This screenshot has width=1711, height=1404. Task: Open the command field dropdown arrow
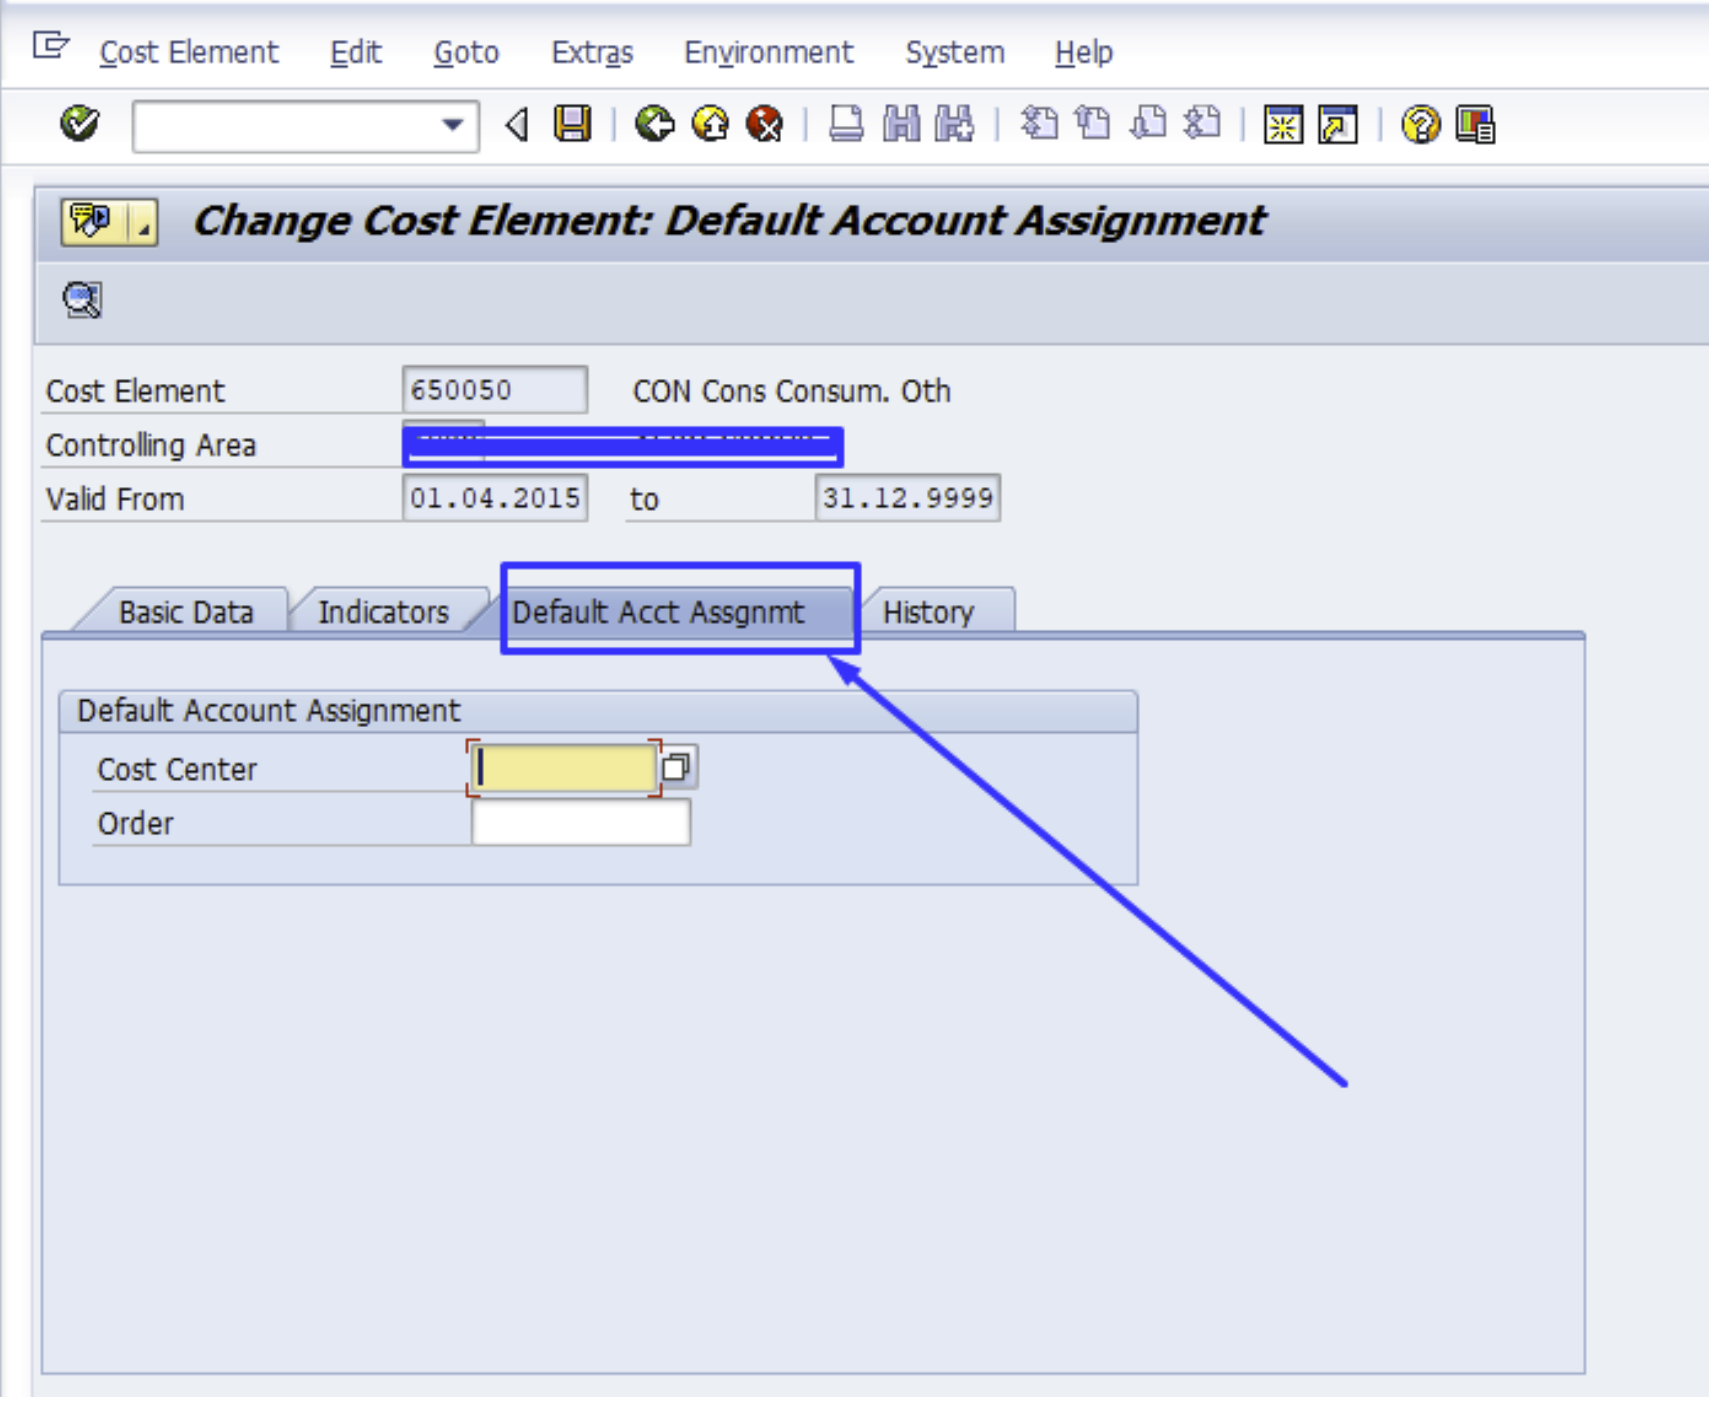[x=452, y=125]
